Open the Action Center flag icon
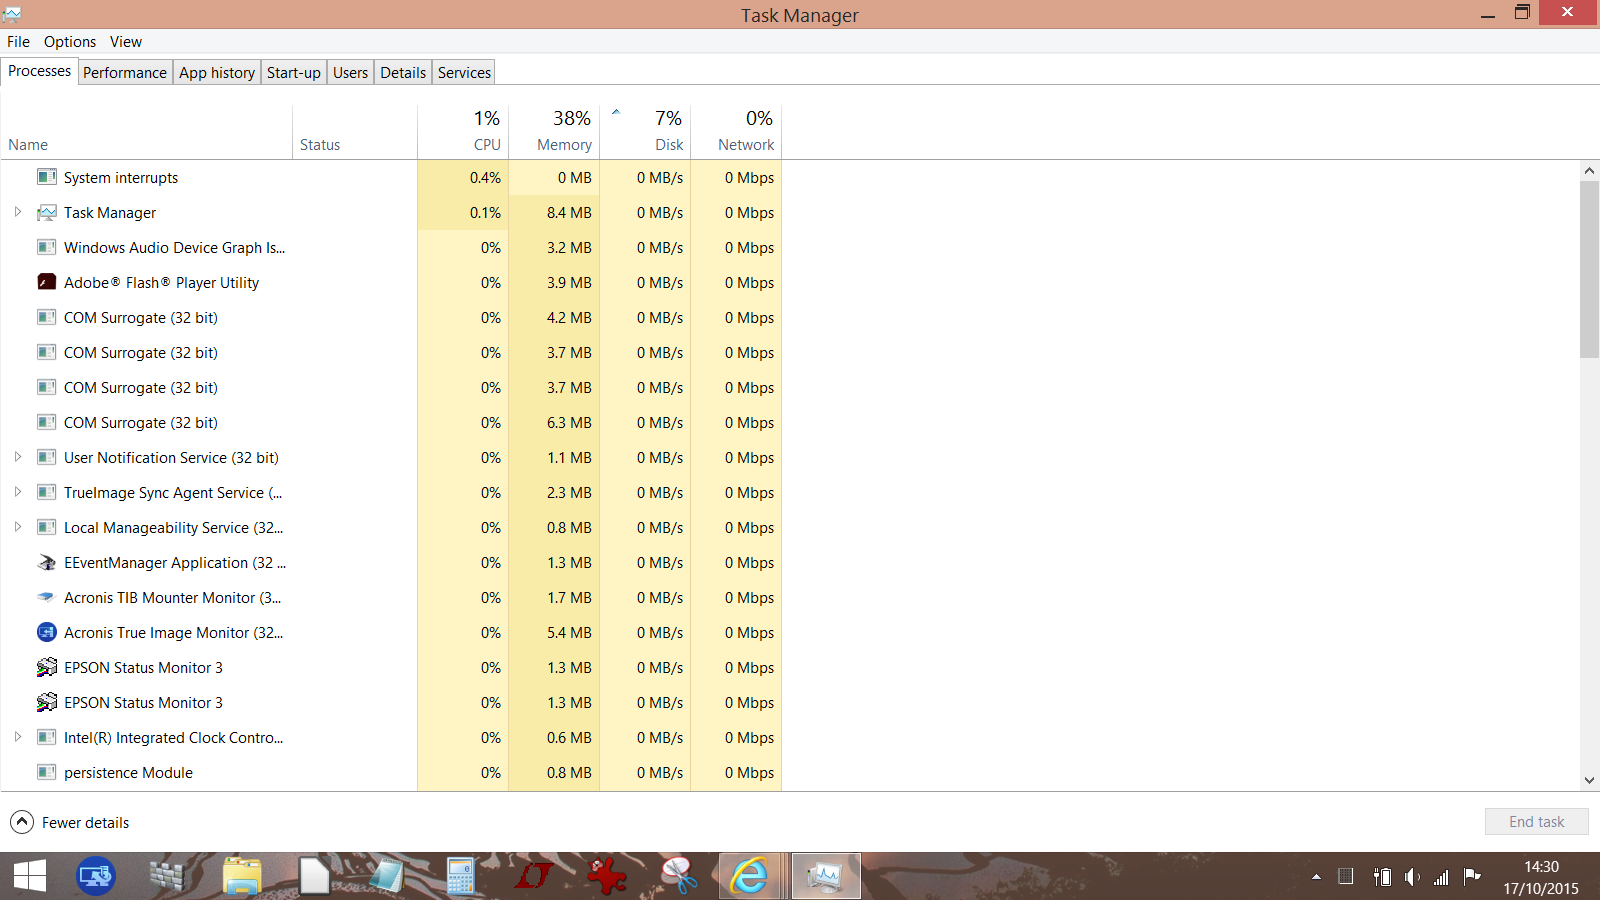The image size is (1600, 900). coord(1472,876)
